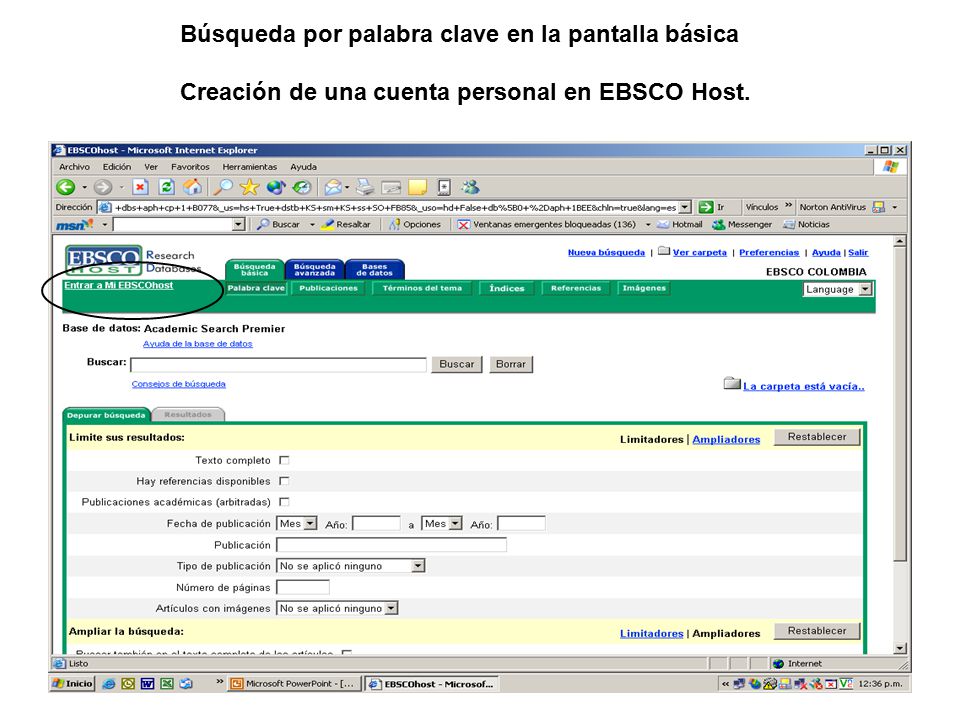Click blocked pop-ups Ventanas emergentes icon
960x720 pixels.
pos(463,225)
